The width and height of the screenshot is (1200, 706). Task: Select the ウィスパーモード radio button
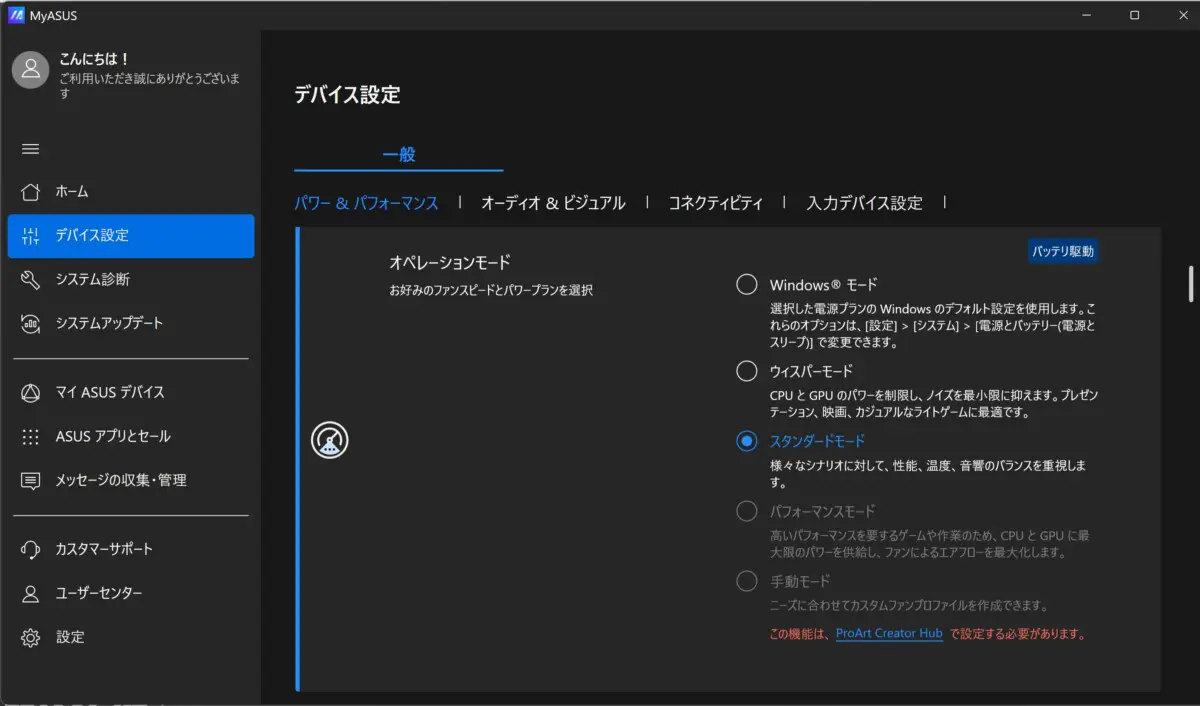coord(747,371)
